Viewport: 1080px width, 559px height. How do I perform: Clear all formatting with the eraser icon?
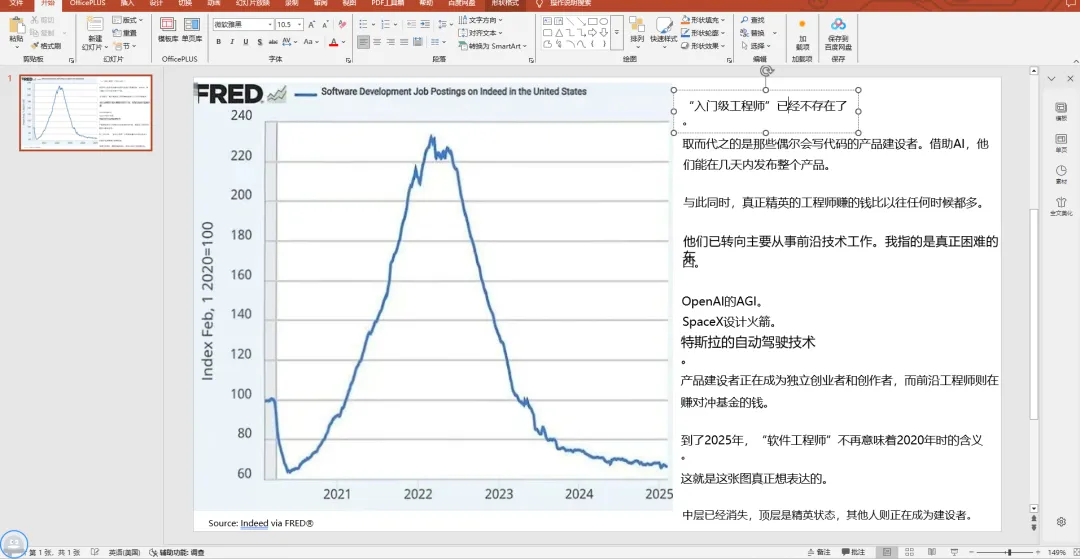[x=342, y=25]
